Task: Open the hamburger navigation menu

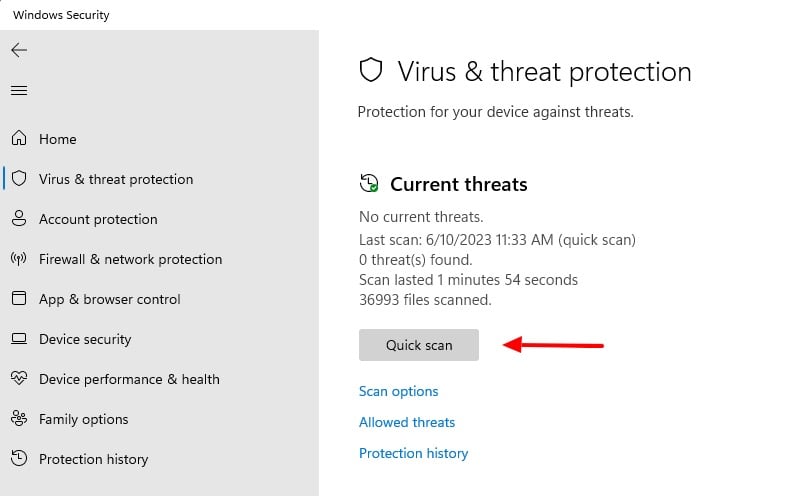Action: (19, 91)
